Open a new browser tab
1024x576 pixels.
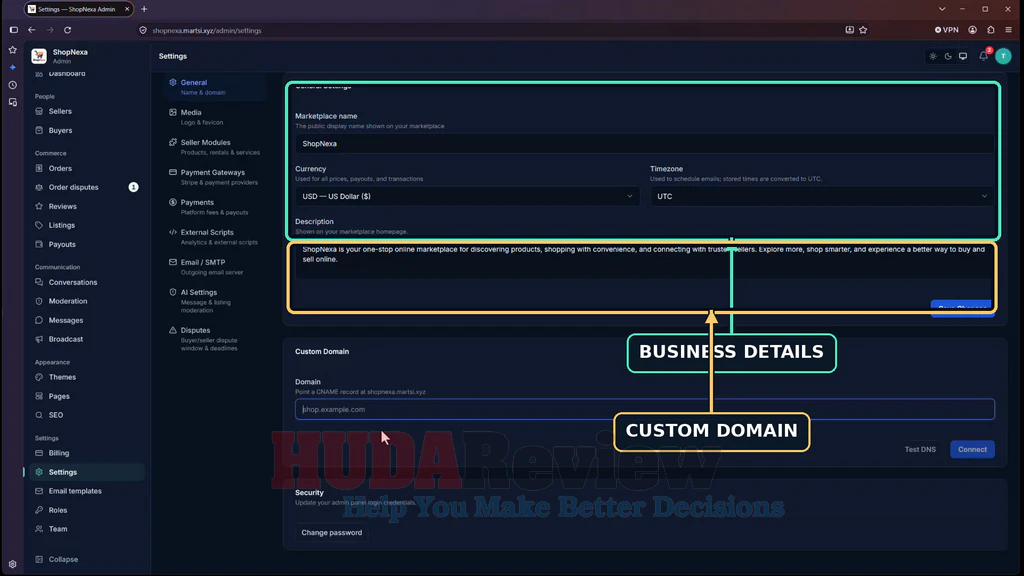144,9
